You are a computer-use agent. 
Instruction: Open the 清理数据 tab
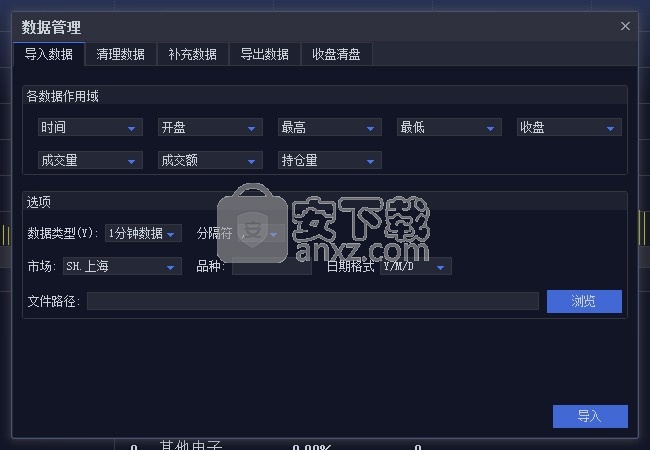(x=120, y=54)
